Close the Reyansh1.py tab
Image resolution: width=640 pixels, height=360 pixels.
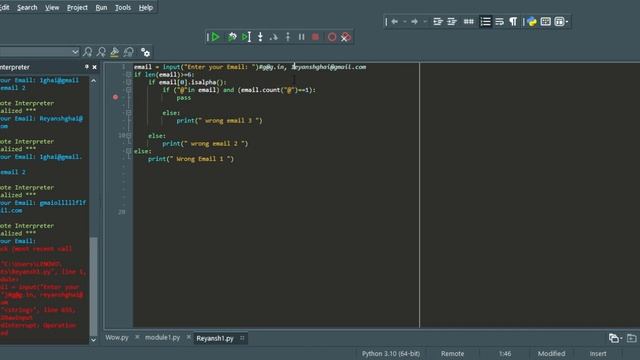point(242,338)
